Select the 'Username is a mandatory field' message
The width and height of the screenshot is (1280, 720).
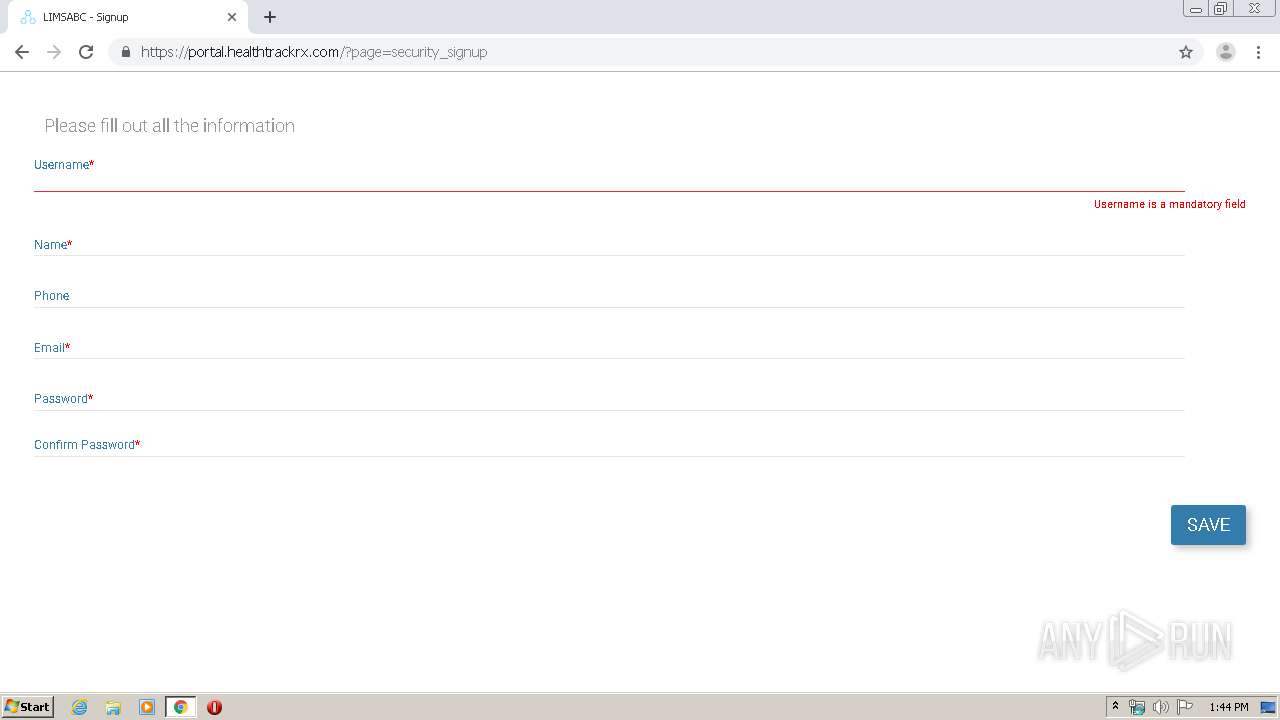pos(1170,204)
